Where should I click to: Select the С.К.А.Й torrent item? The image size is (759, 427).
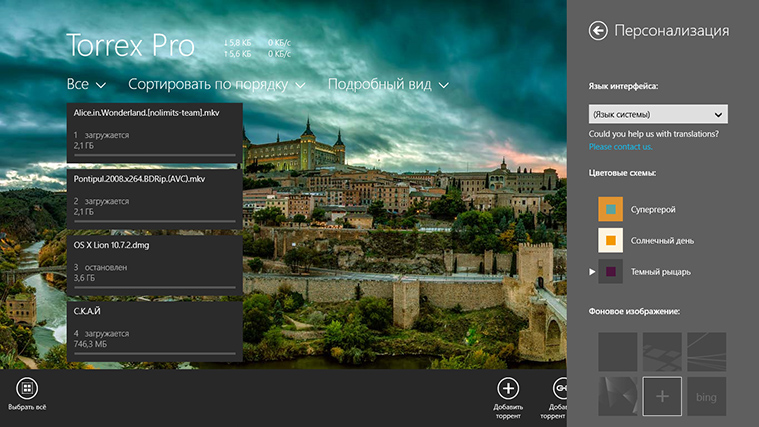(154, 332)
